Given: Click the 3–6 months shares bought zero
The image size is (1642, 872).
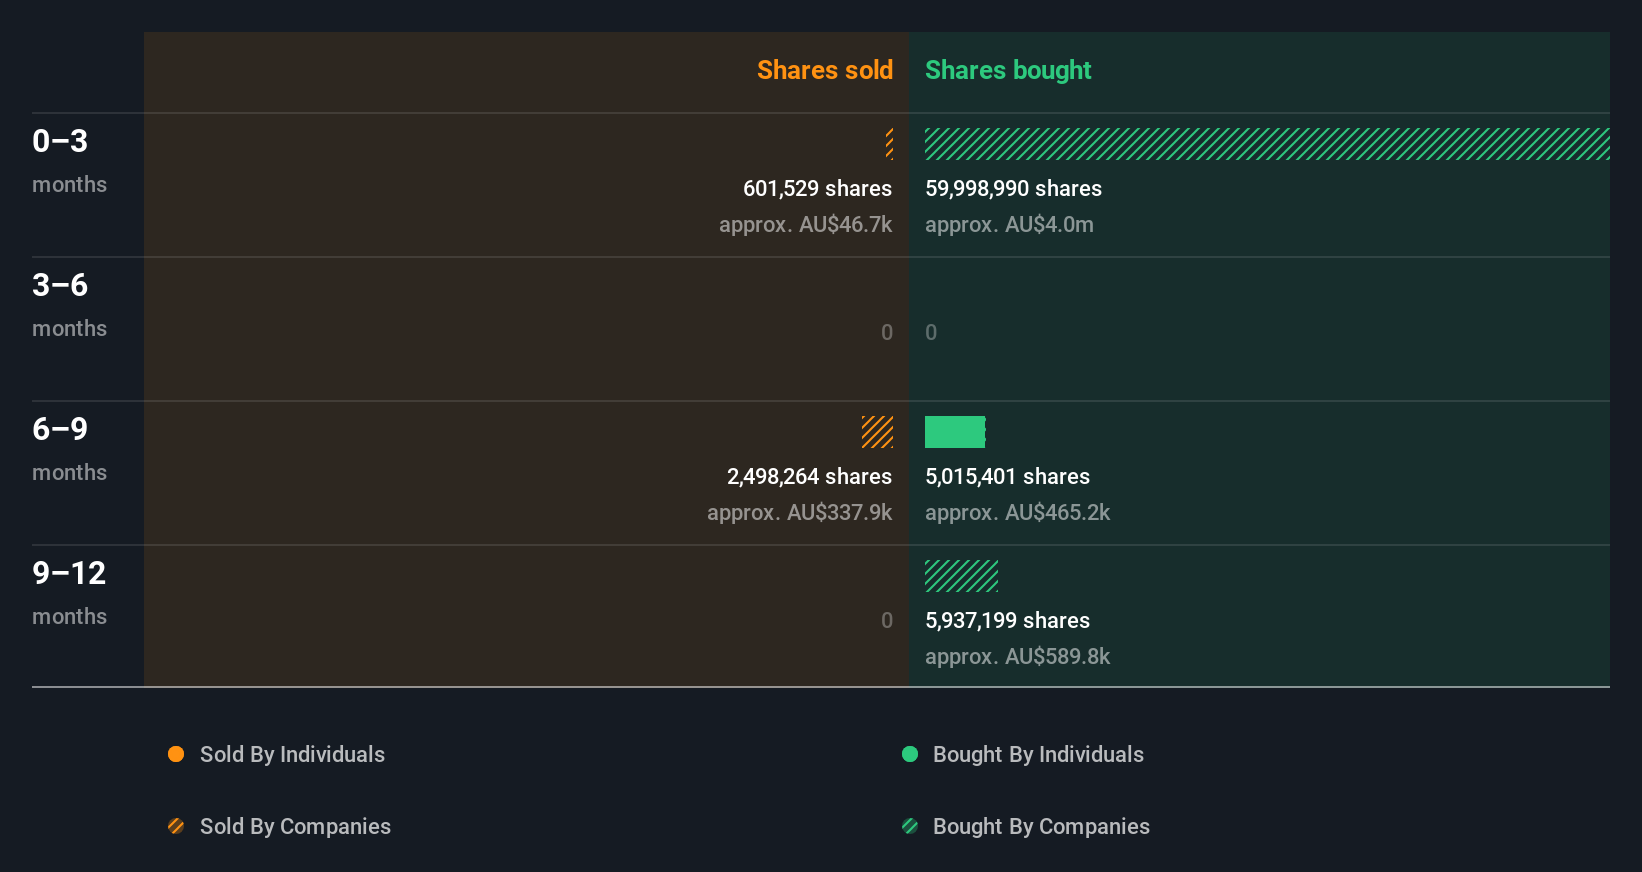Looking at the screenshot, I should click(931, 333).
